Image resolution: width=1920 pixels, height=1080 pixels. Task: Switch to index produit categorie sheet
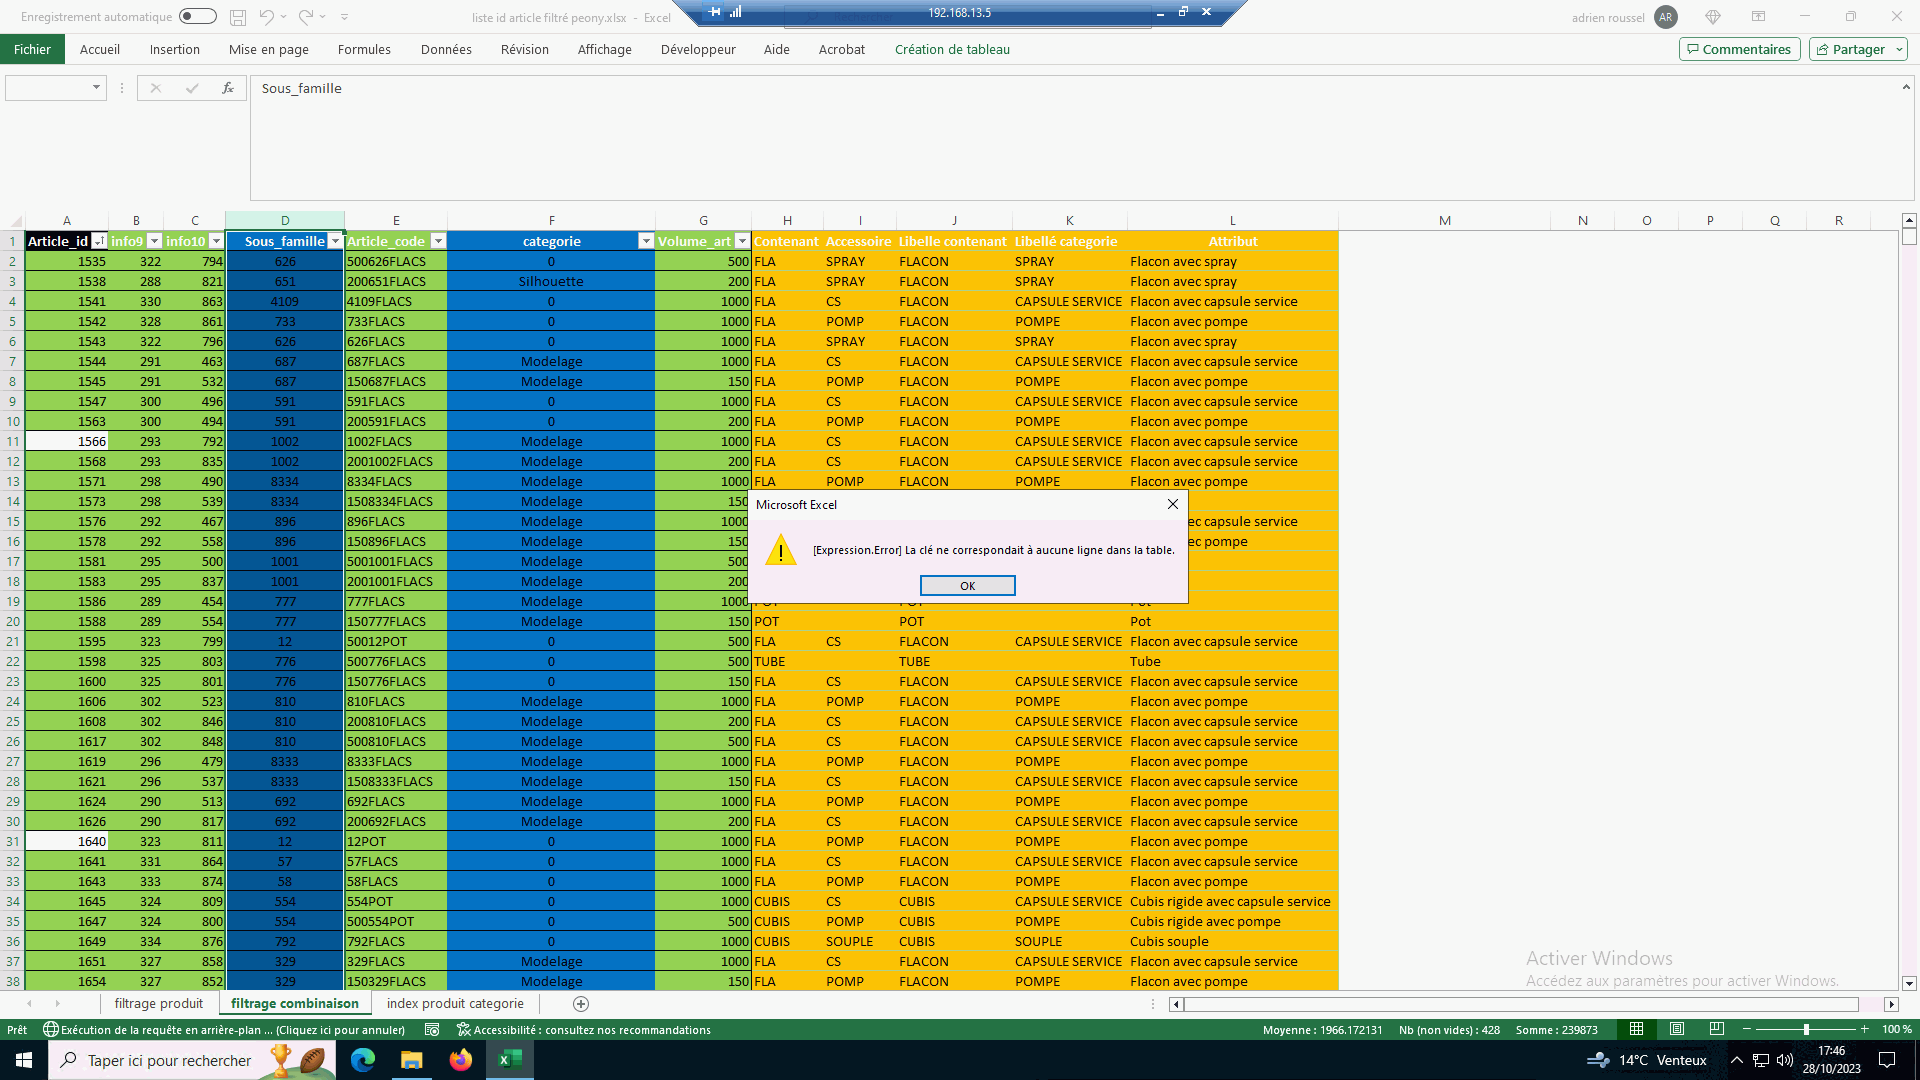(x=455, y=1003)
